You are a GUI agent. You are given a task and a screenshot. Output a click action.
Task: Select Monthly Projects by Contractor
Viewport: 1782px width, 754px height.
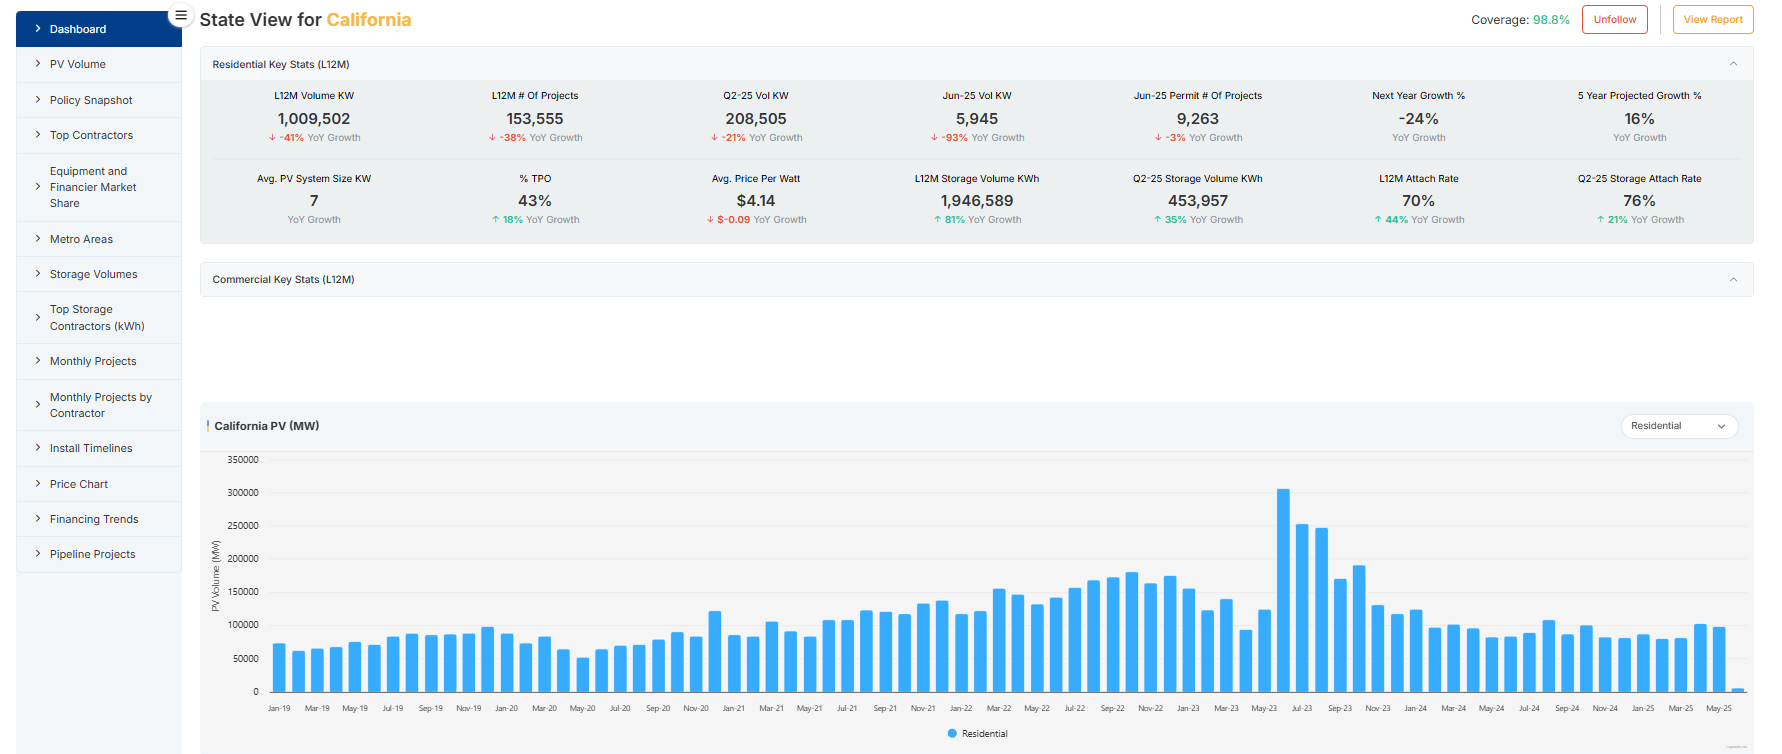coord(100,405)
